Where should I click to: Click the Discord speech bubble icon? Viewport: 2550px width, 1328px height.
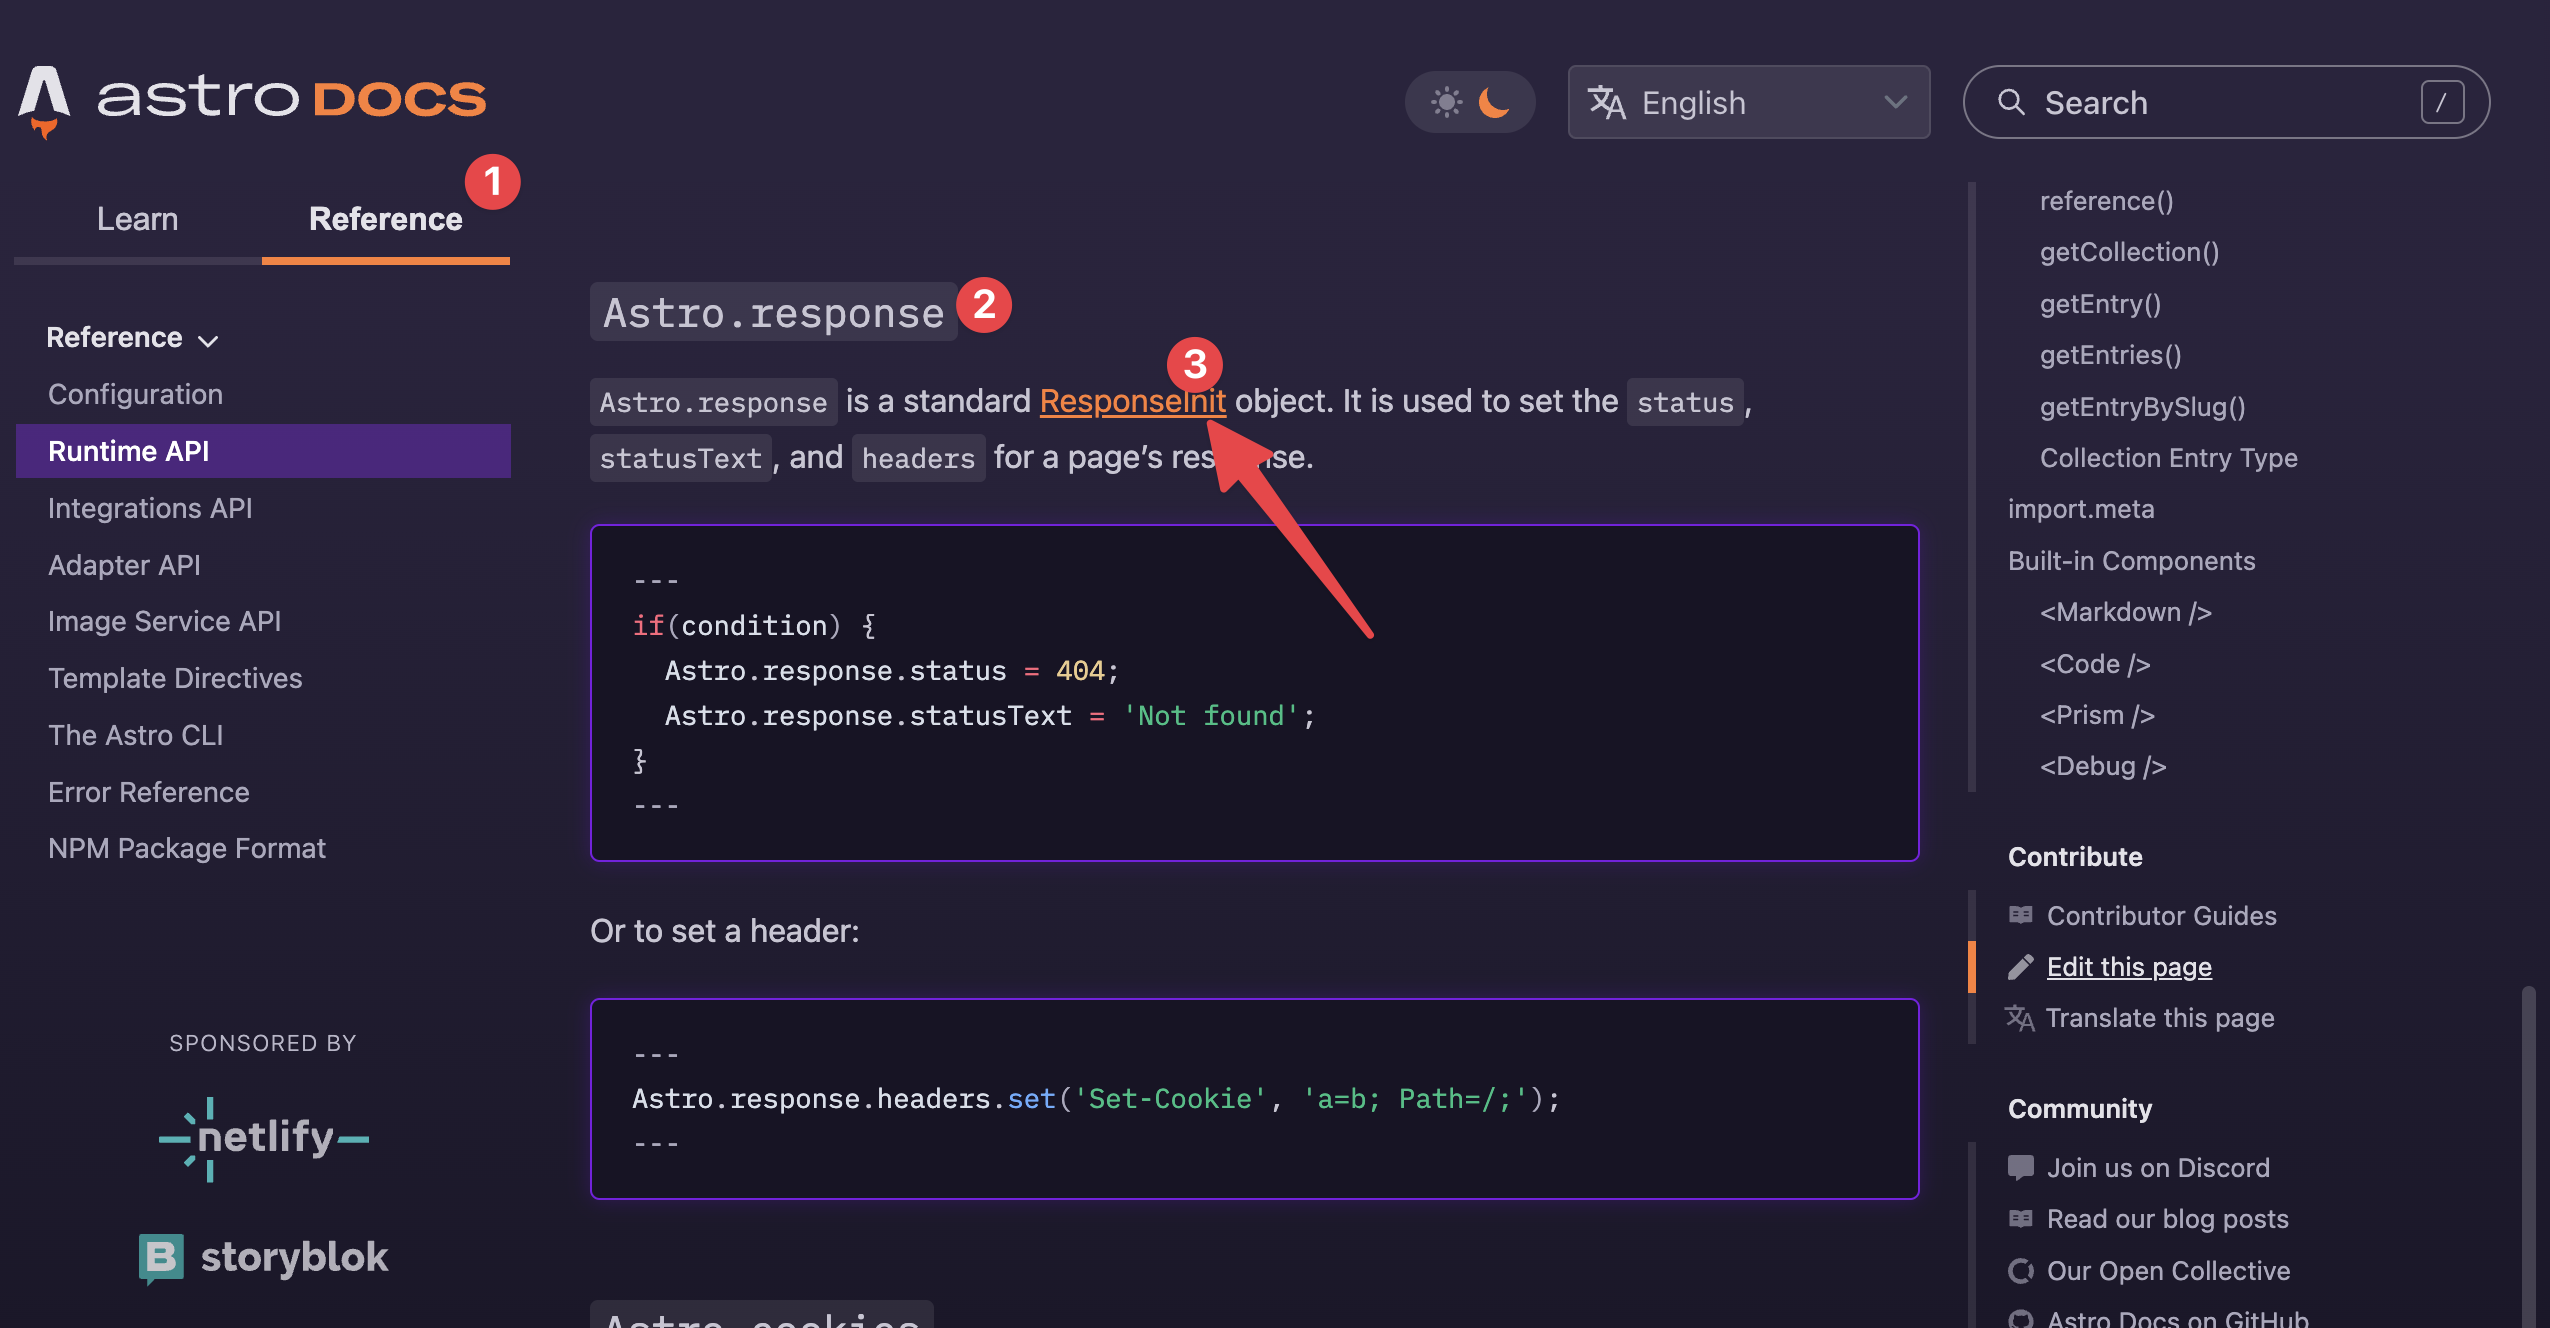click(x=2021, y=1167)
